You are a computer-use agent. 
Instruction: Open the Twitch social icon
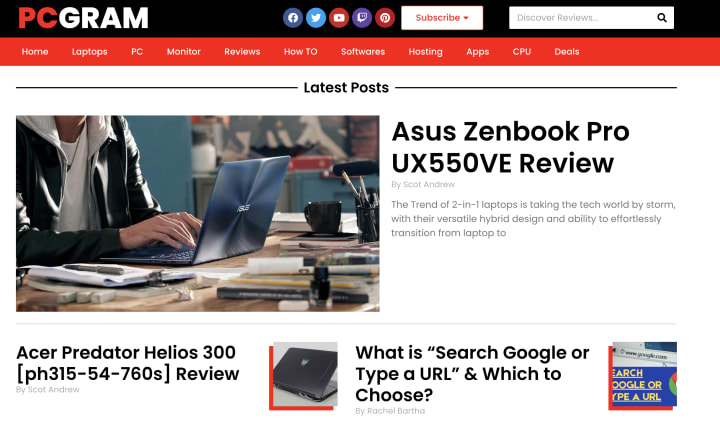pos(362,18)
